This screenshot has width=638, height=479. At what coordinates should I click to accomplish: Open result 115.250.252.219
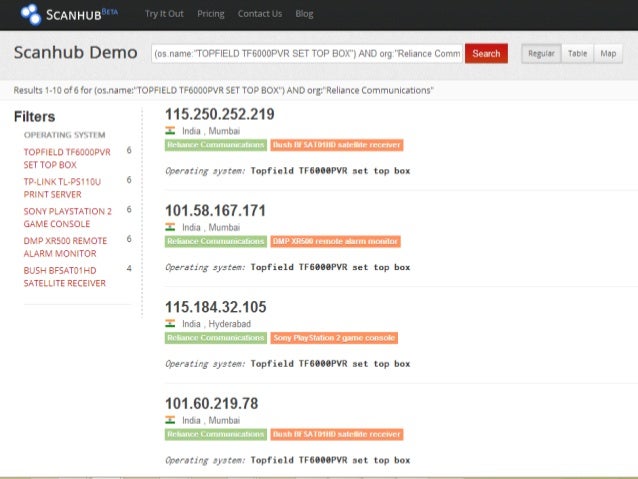click(x=220, y=114)
